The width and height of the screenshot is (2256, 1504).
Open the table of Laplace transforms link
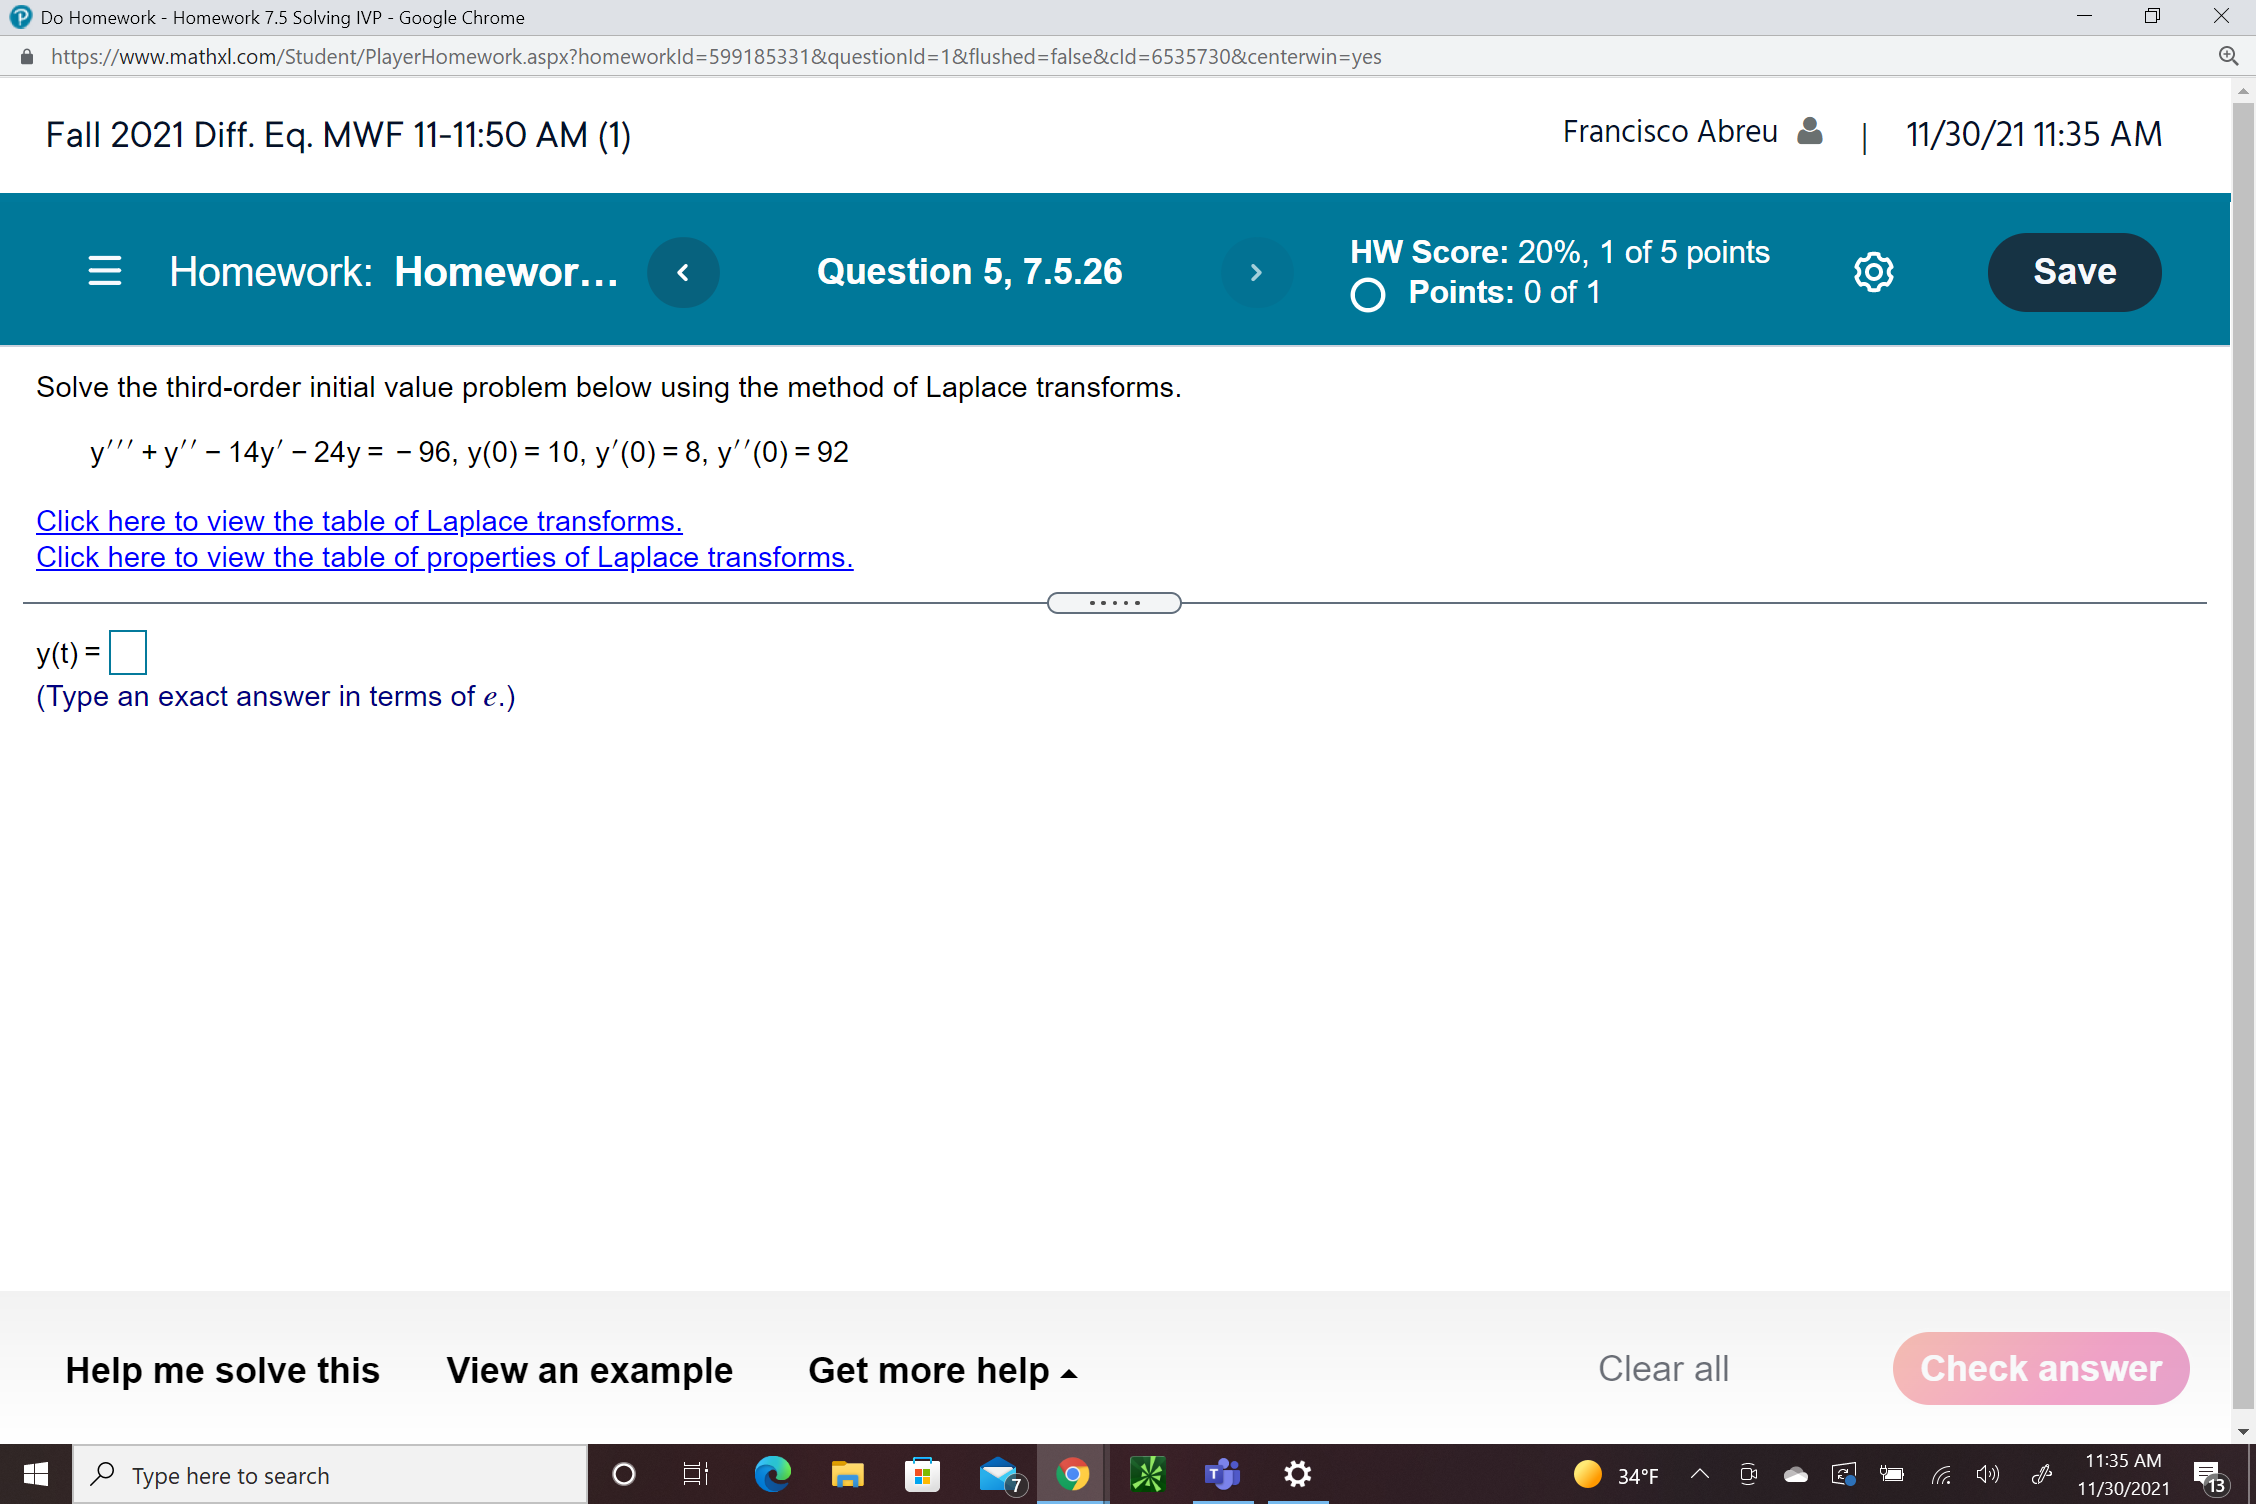[358, 521]
